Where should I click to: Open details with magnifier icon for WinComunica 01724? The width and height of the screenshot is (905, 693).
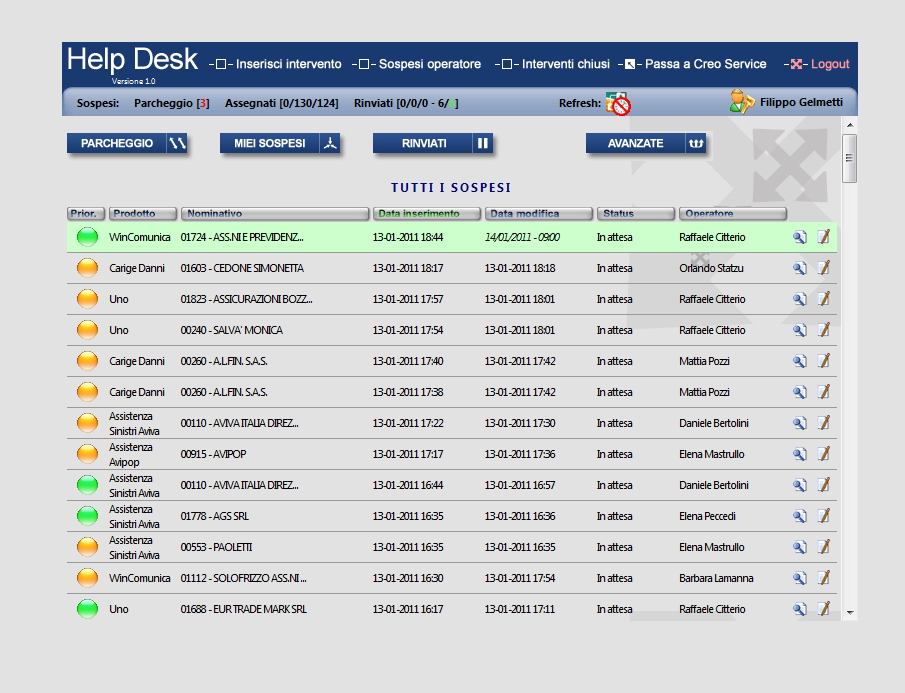click(799, 237)
